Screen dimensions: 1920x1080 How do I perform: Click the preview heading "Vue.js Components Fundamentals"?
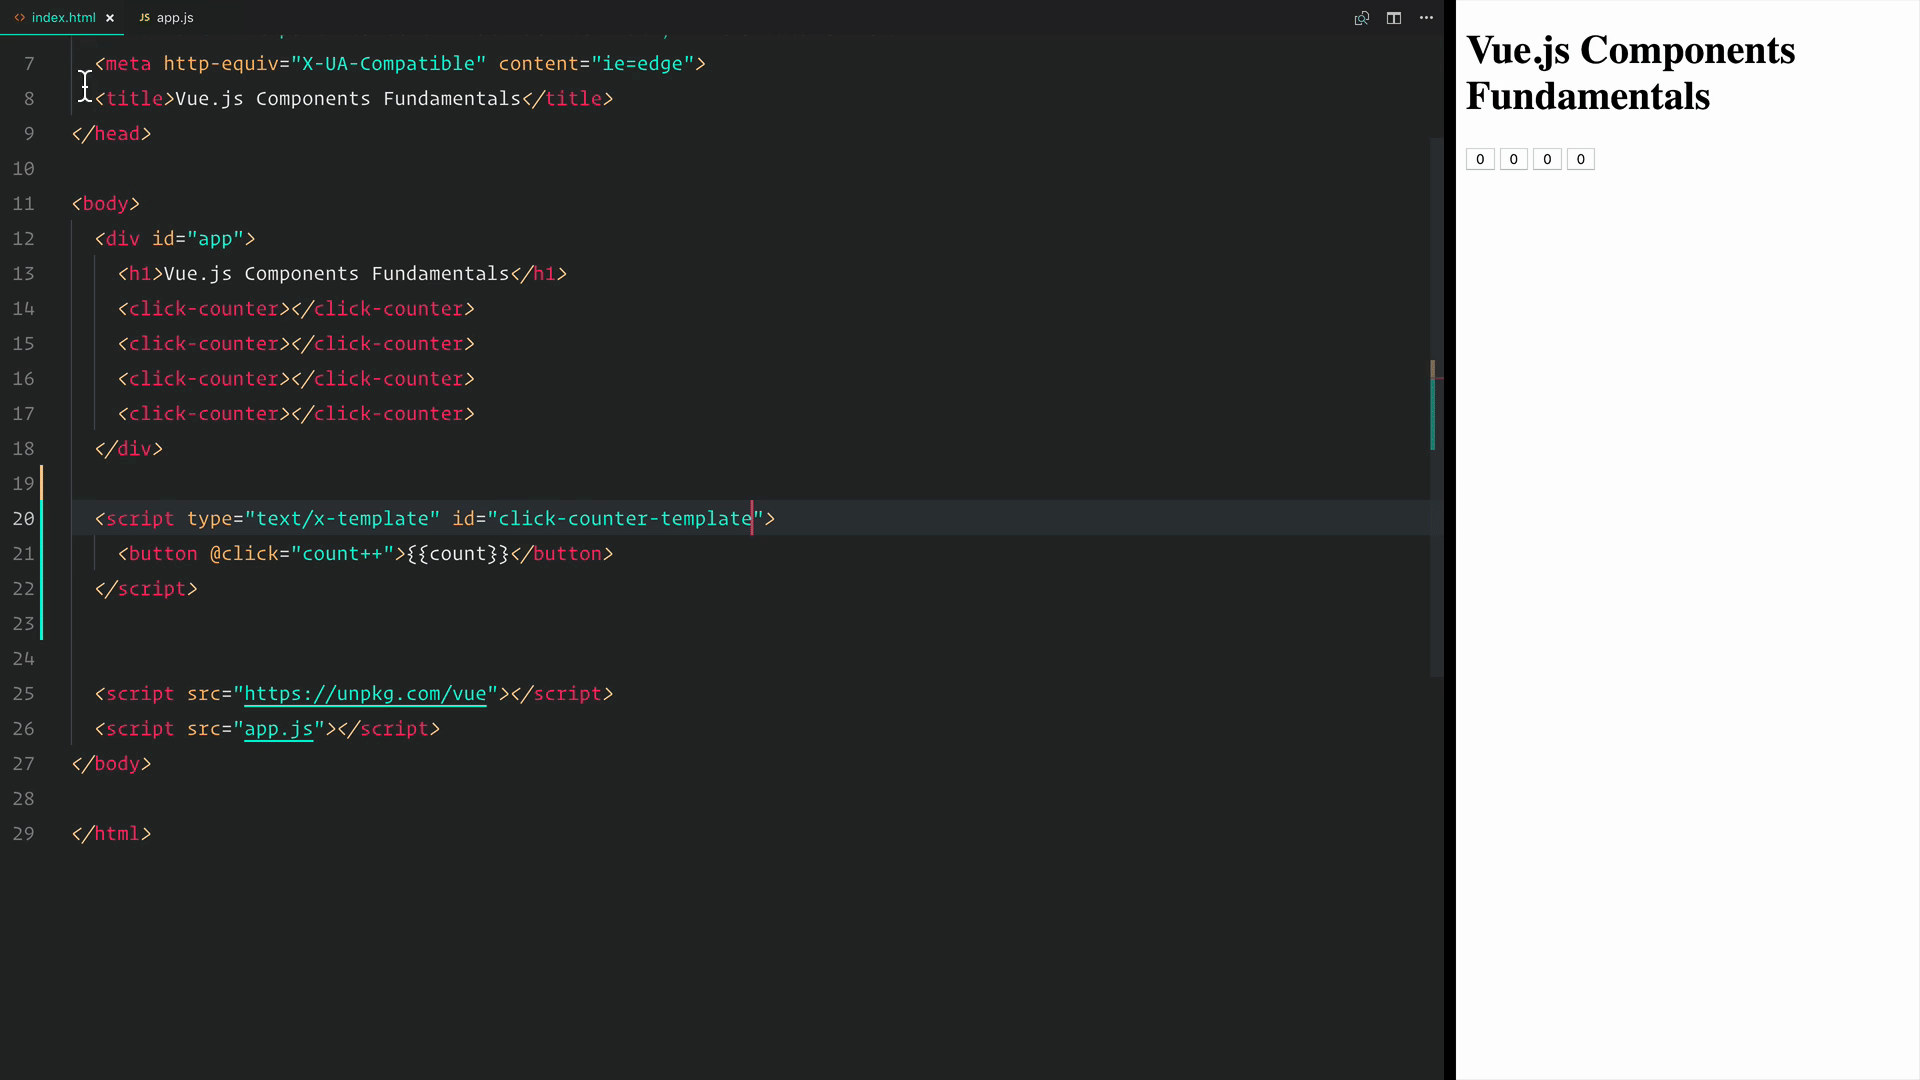coord(1630,73)
